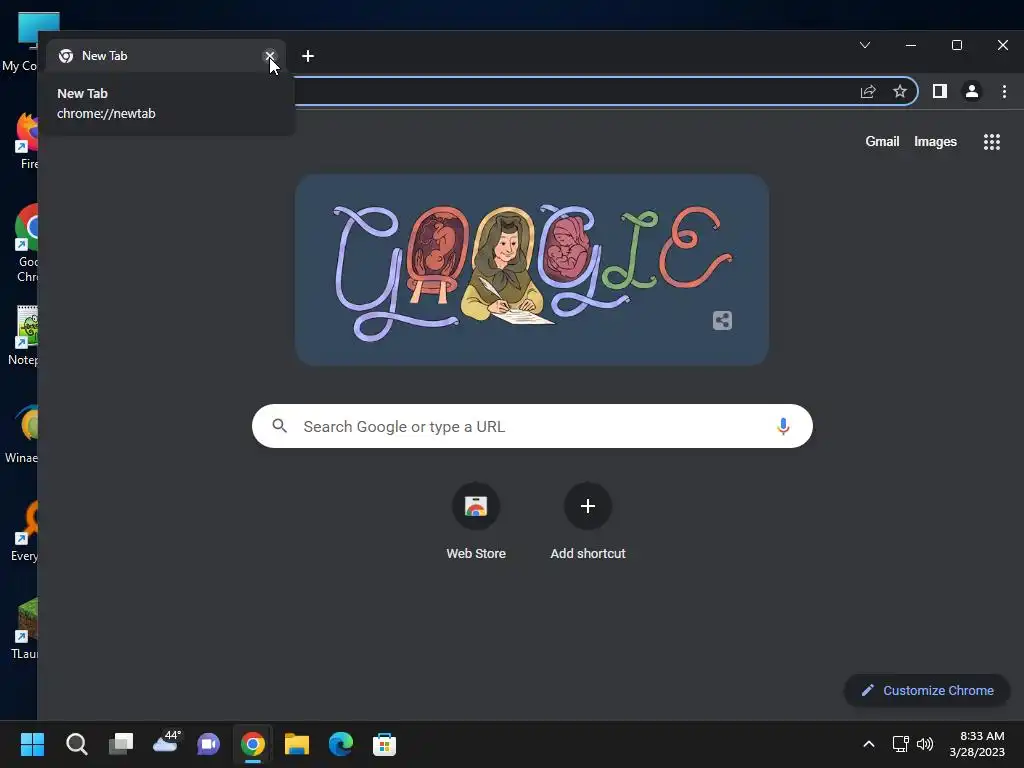Focus the Google search box
The width and height of the screenshot is (1024, 768).
(532, 426)
